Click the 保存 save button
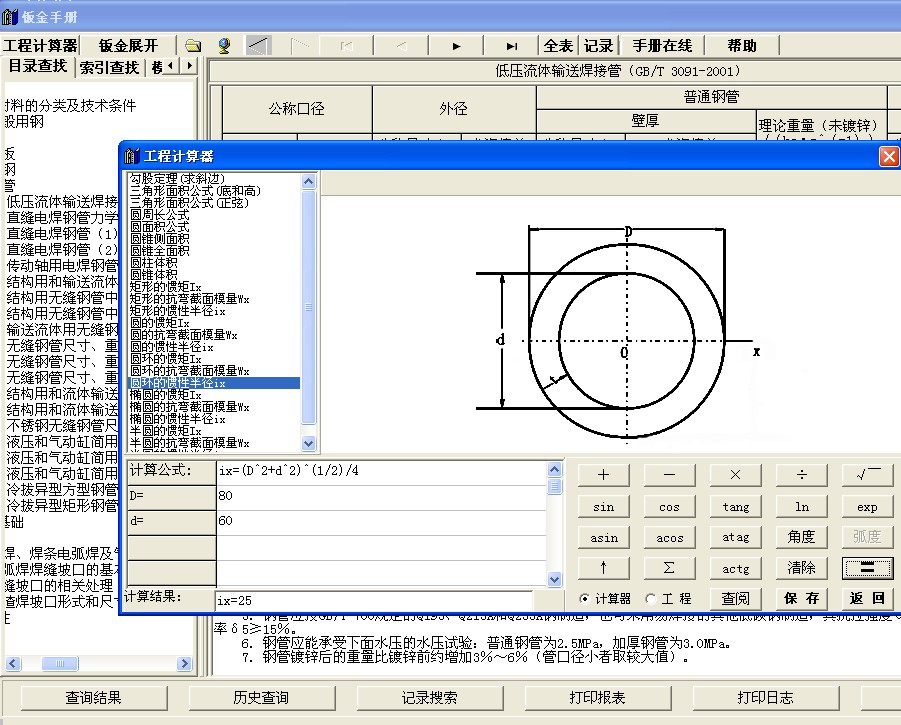Image resolution: width=901 pixels, height=725 pixels. click(x=802, y=599)
